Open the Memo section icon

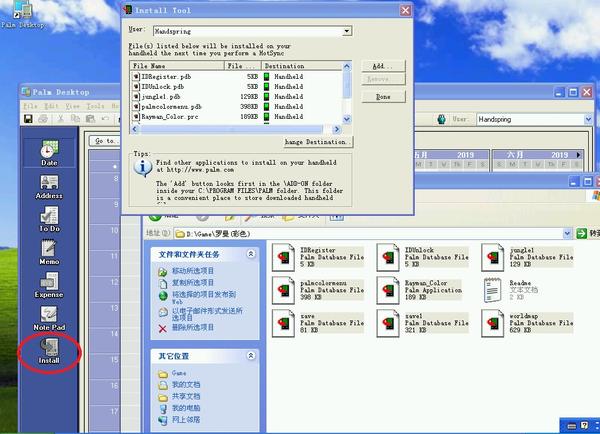[48, 250]
